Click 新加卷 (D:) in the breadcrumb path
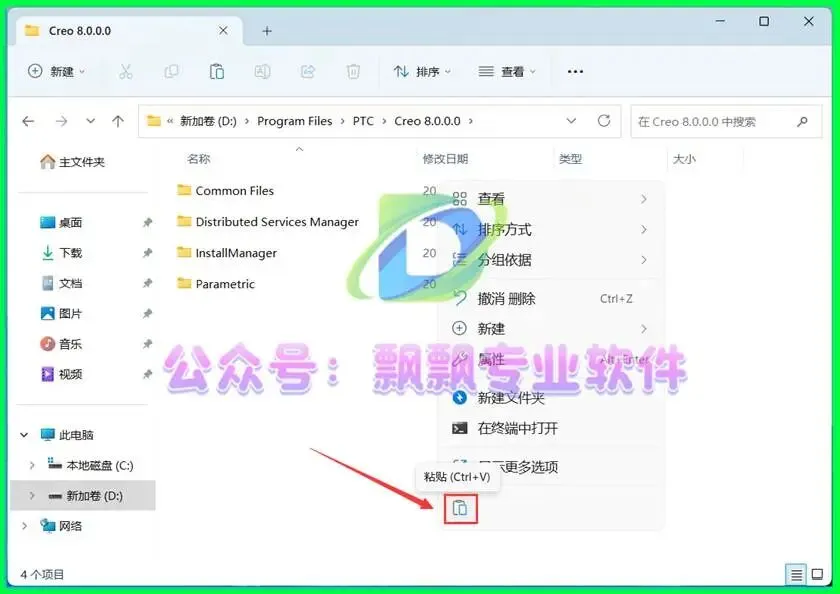 [x=208, y=121]
